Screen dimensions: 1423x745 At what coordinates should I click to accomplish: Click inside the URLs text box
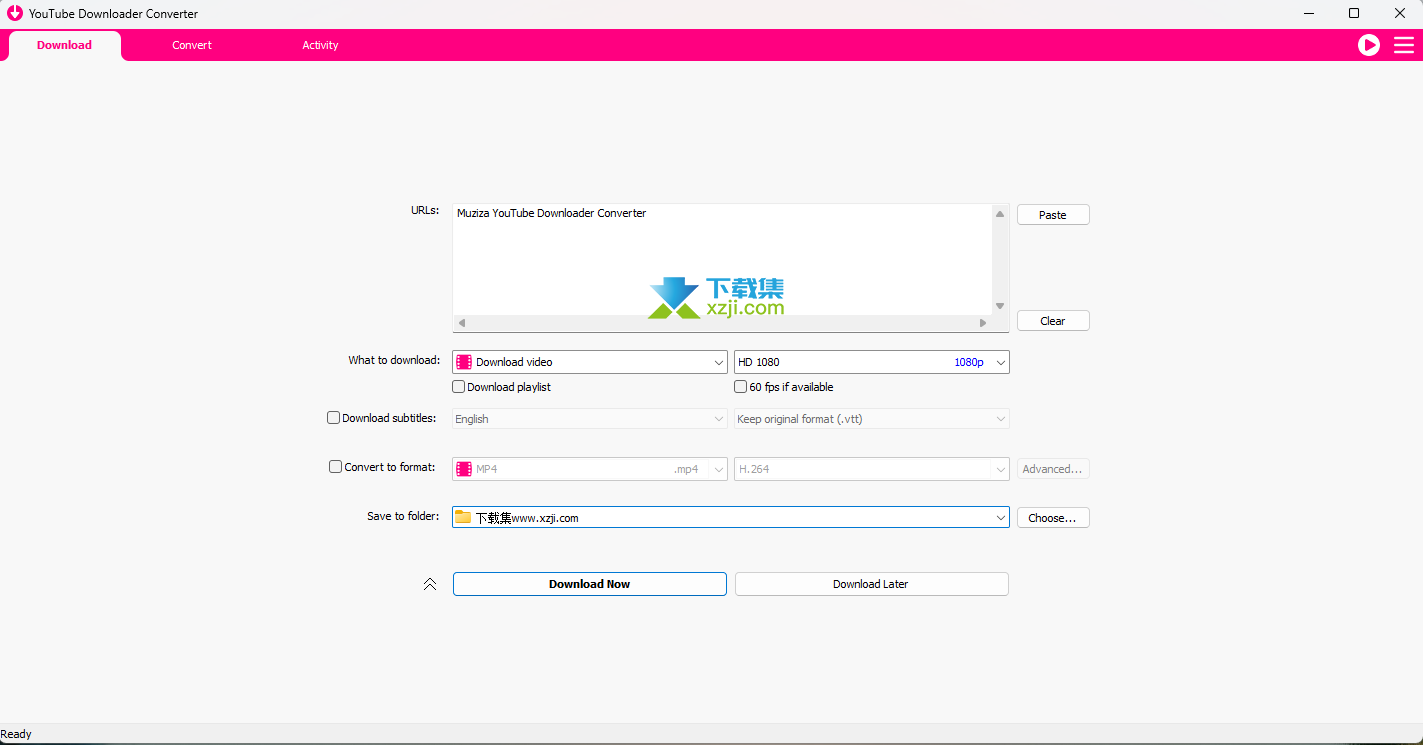click(x=722, y=260)
